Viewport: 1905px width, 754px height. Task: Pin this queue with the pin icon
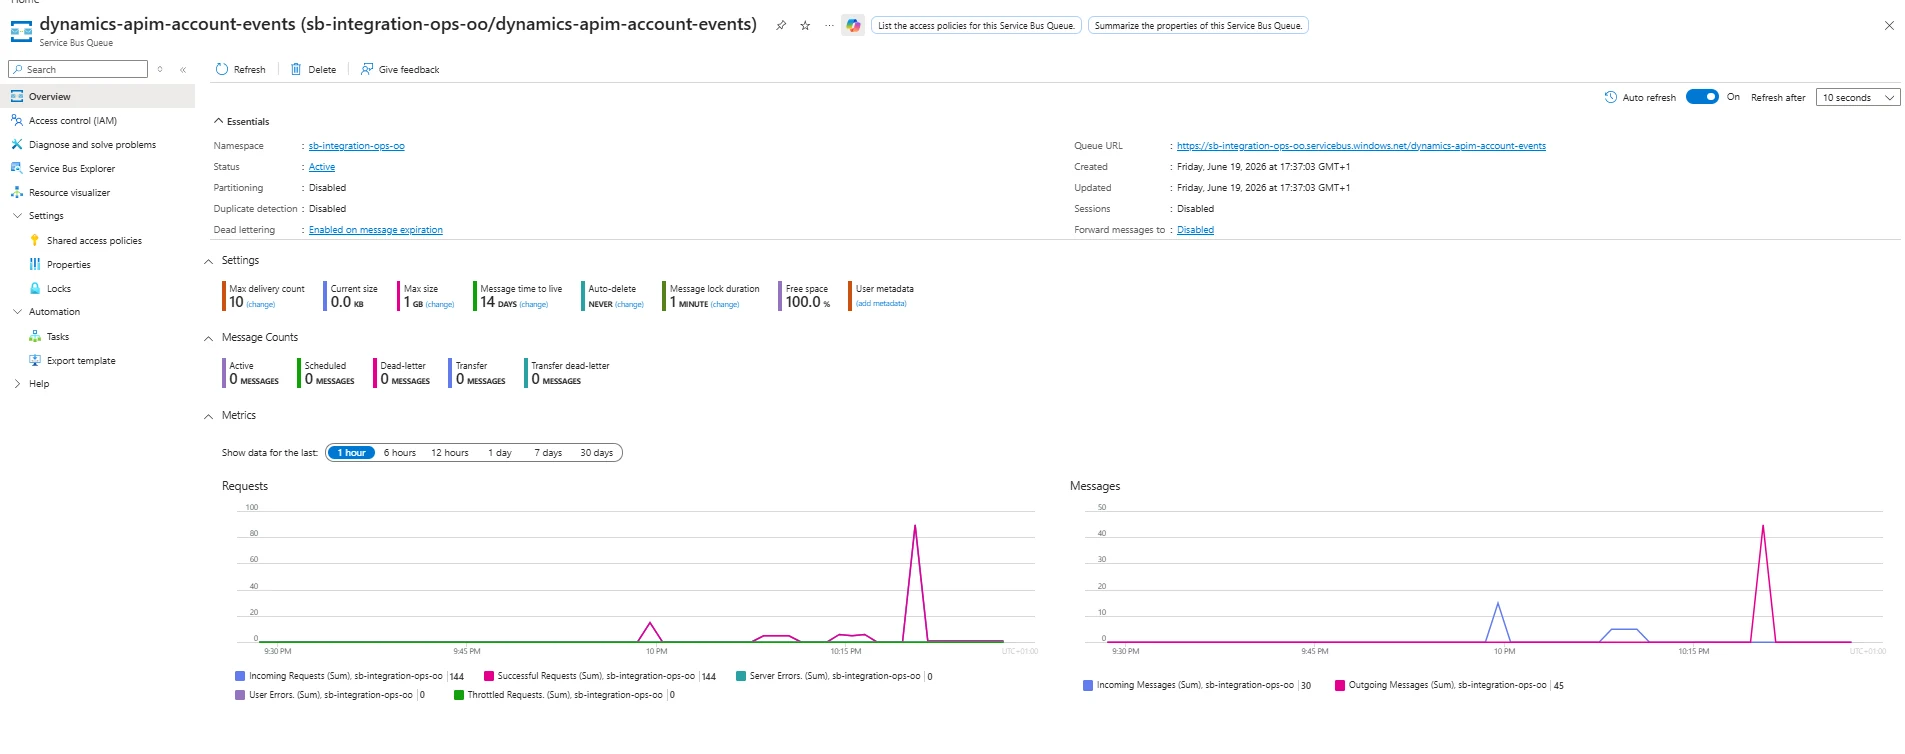point(781,26)
